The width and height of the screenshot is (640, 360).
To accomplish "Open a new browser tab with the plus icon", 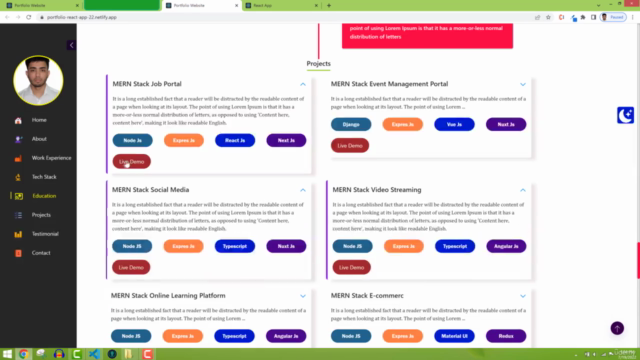I will [329, 6].
